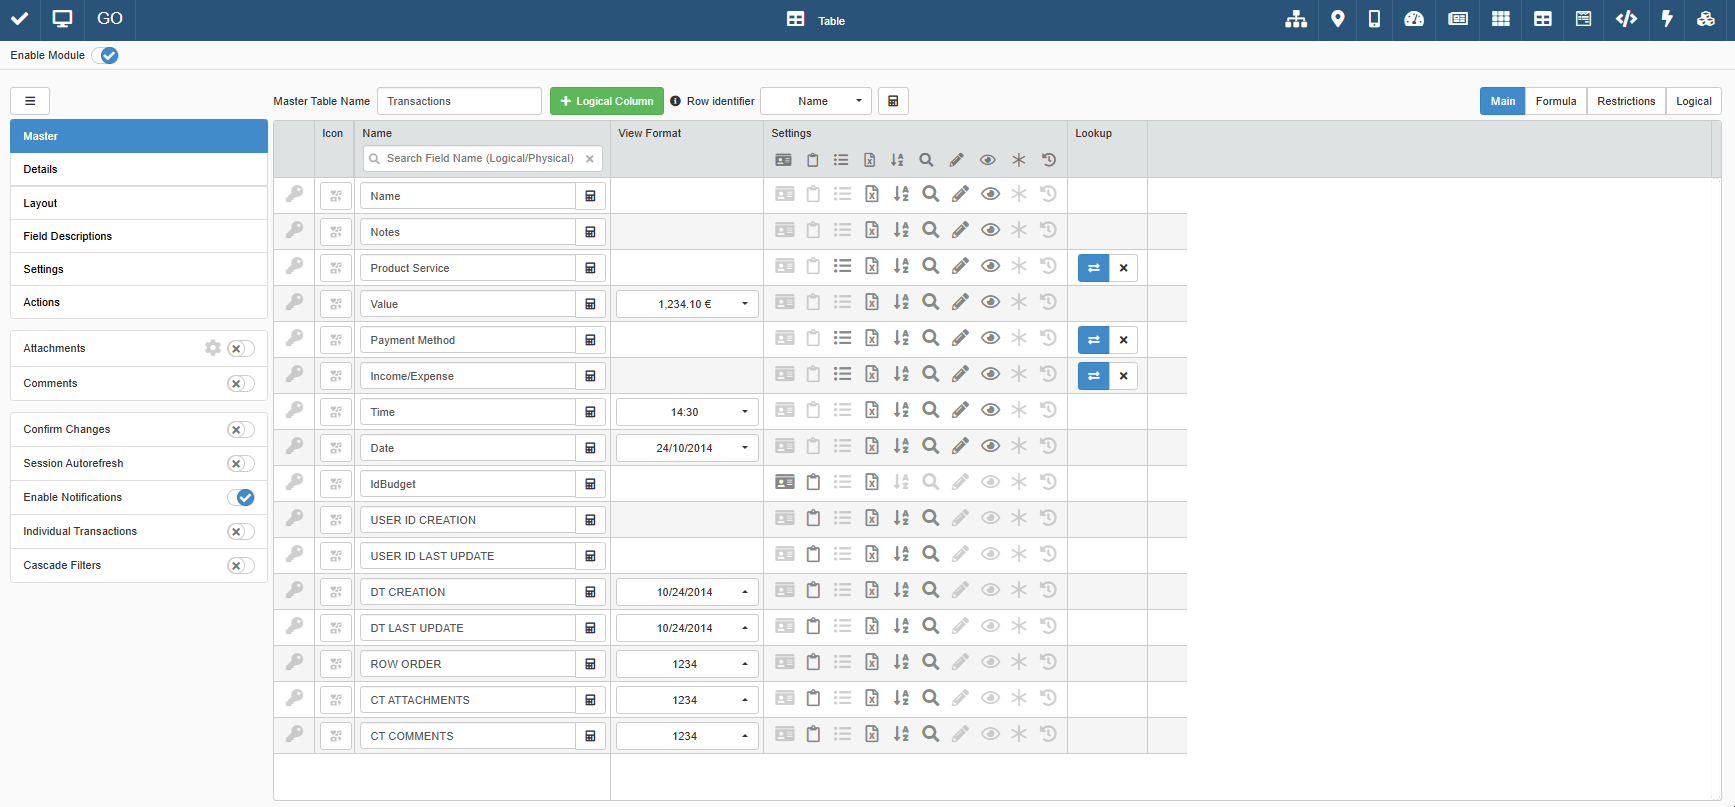This screenshot has width=1735, height=807.
Task: Open the hierarchy sitemap icon in top bar
Action: click(x=1296, y=19)
